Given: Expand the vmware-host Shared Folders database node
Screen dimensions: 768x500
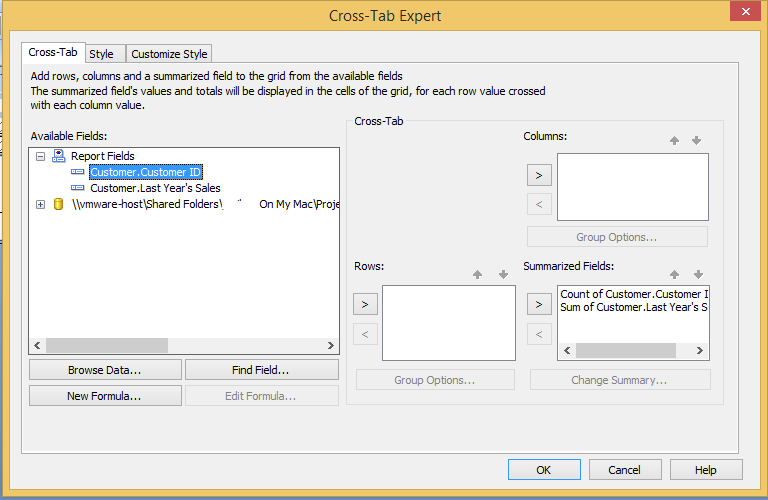Looking at the screenshot, I should coord(40,204).
